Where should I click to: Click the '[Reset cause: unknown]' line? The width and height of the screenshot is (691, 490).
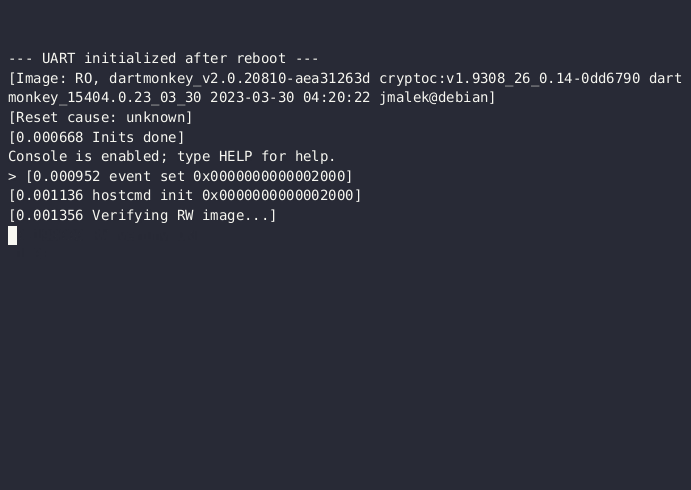[x=100, y=117]
